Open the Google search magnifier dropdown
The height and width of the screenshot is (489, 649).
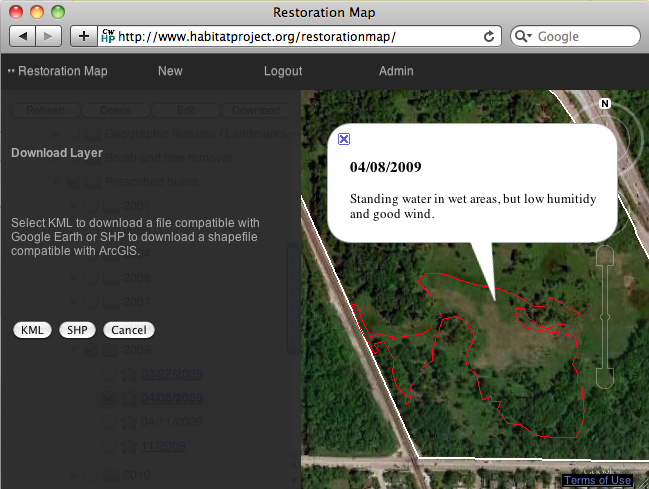click(x=523, y=36)
